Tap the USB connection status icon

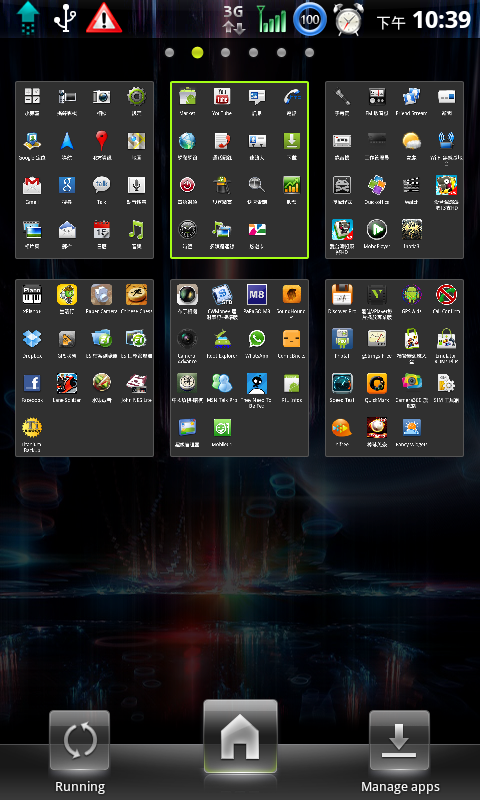65,19
